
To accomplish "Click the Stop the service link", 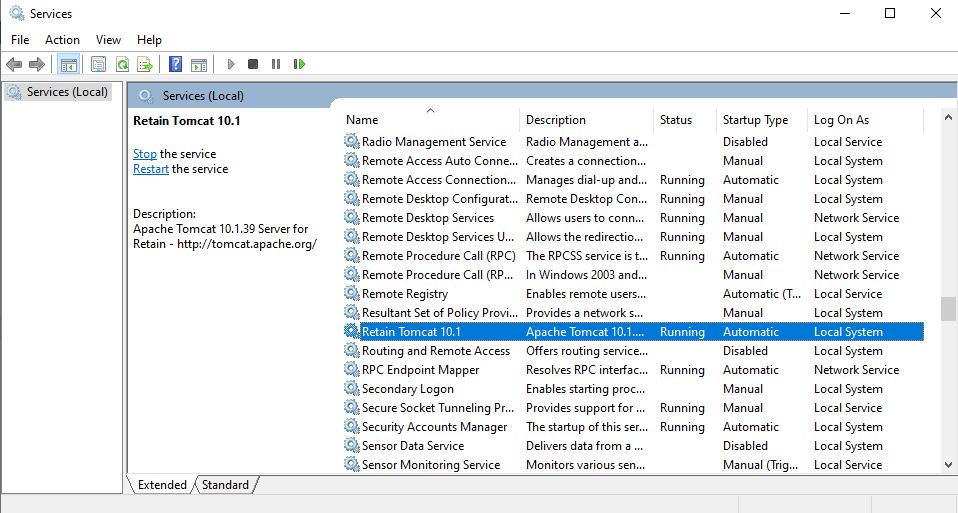I will tap(145, 154).
